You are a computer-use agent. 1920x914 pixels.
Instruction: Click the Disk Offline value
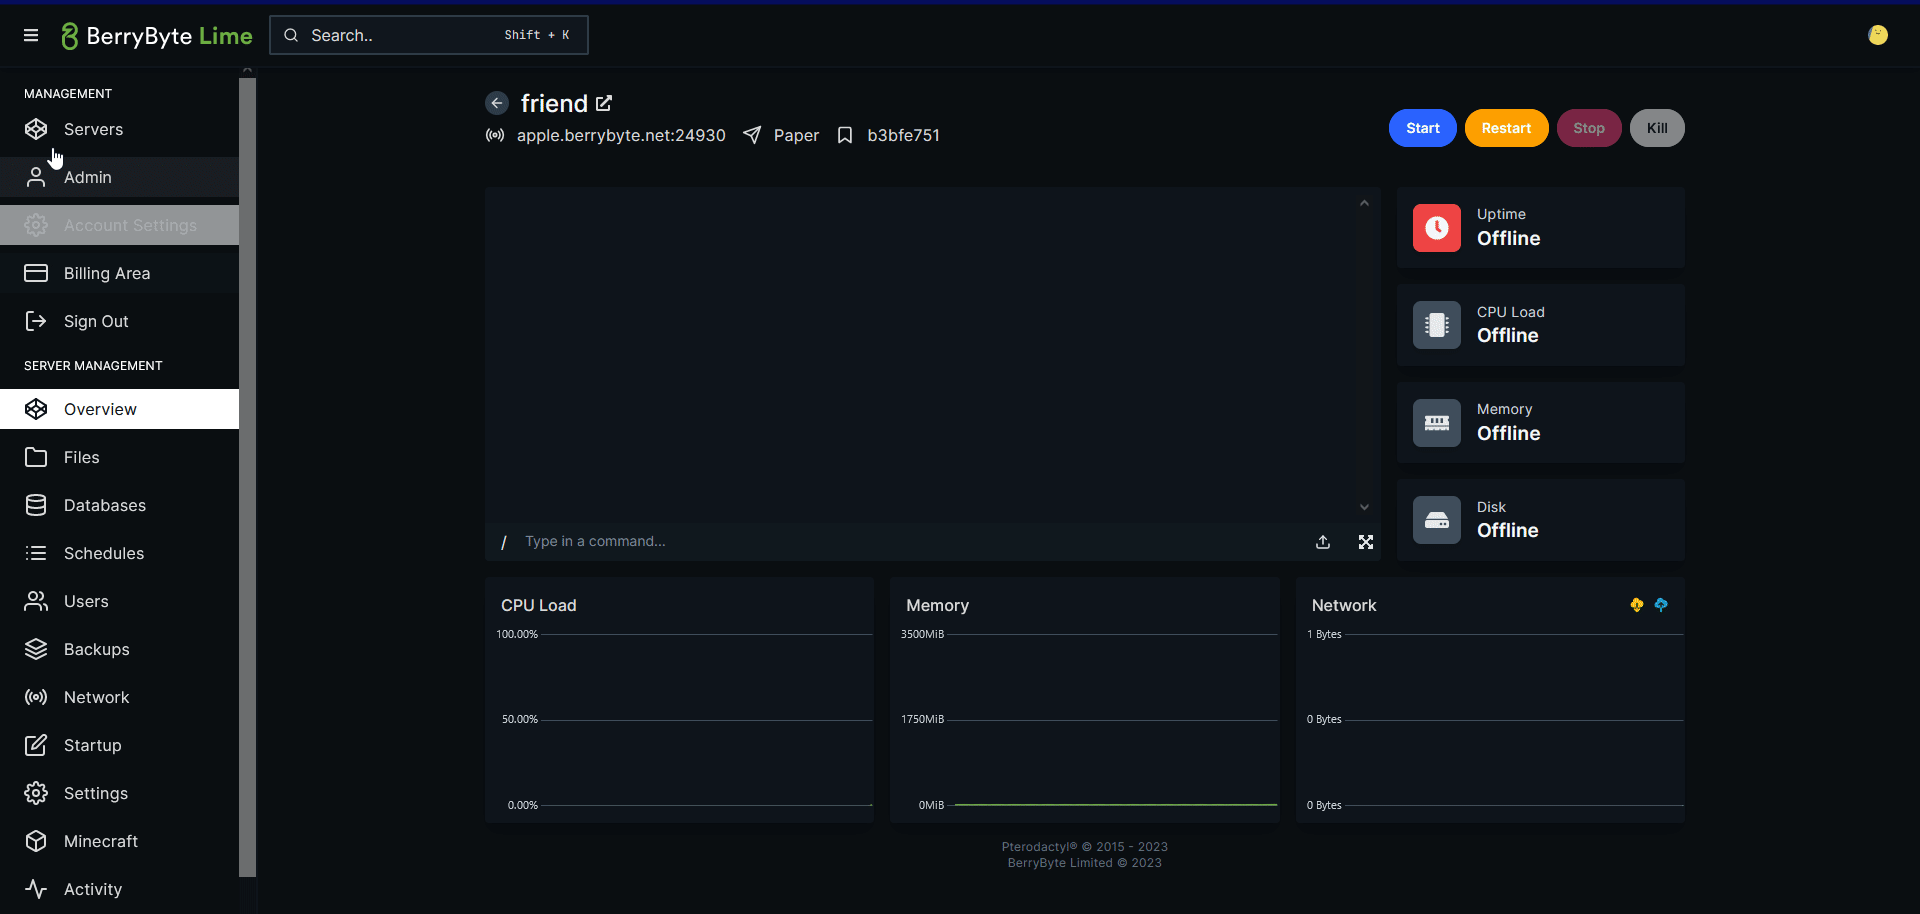click(x=1508, y=530)
